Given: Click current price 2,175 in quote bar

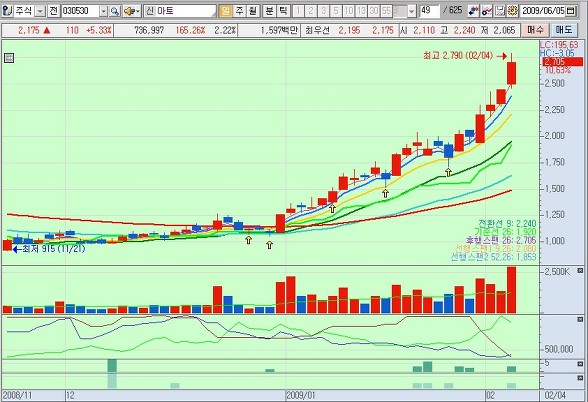Looking at the screenshot, I should coord(28,30).
